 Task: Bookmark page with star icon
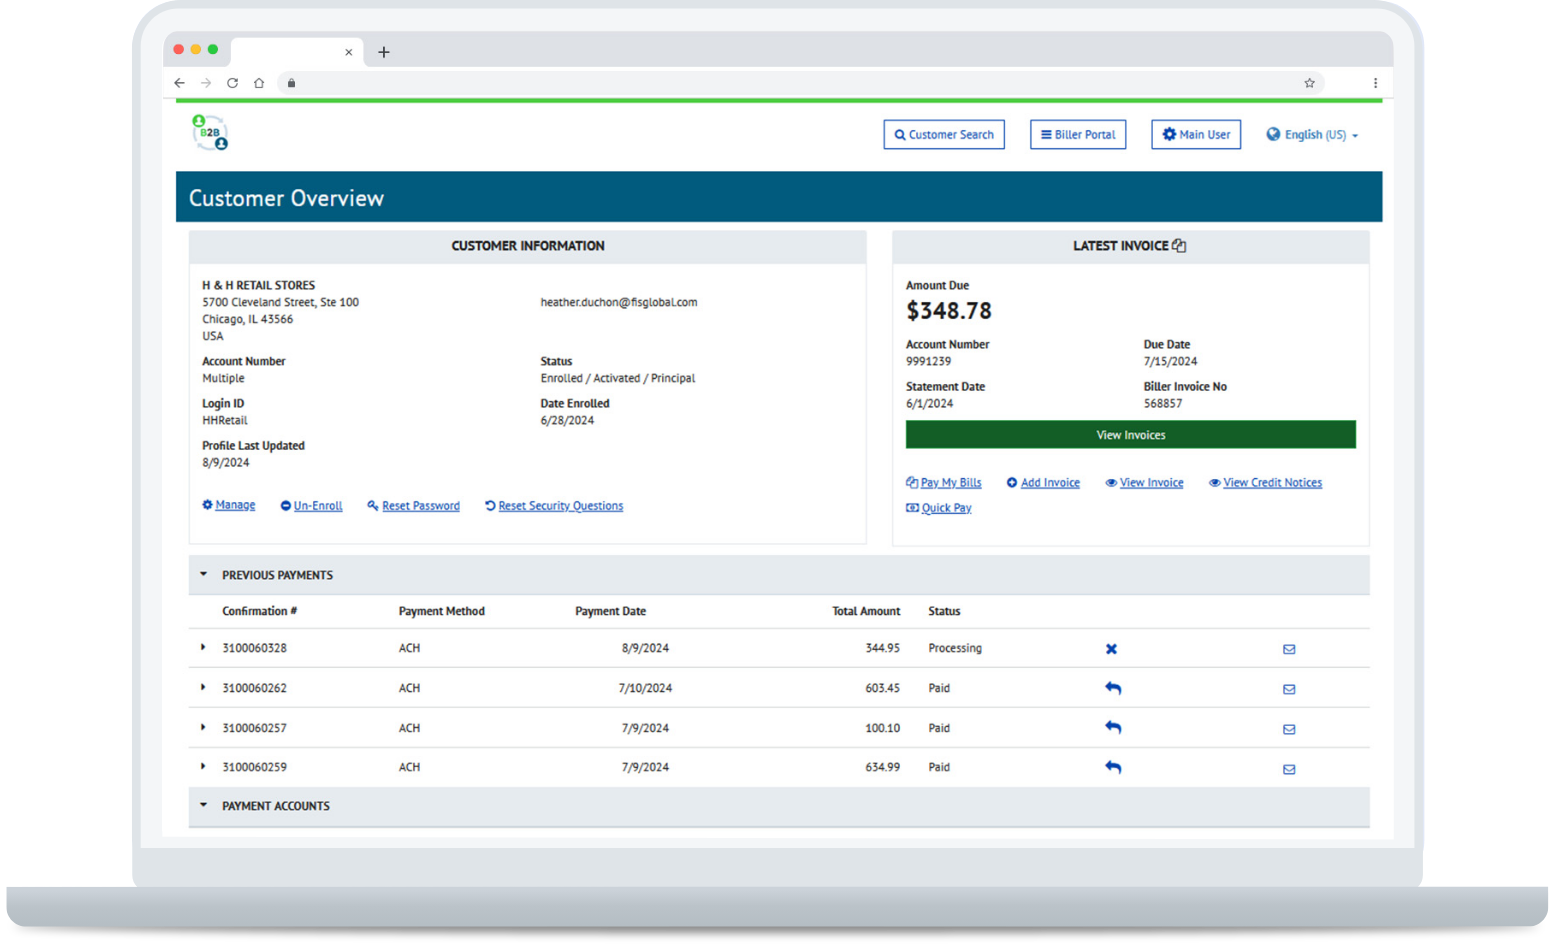tap(1309, 83)
